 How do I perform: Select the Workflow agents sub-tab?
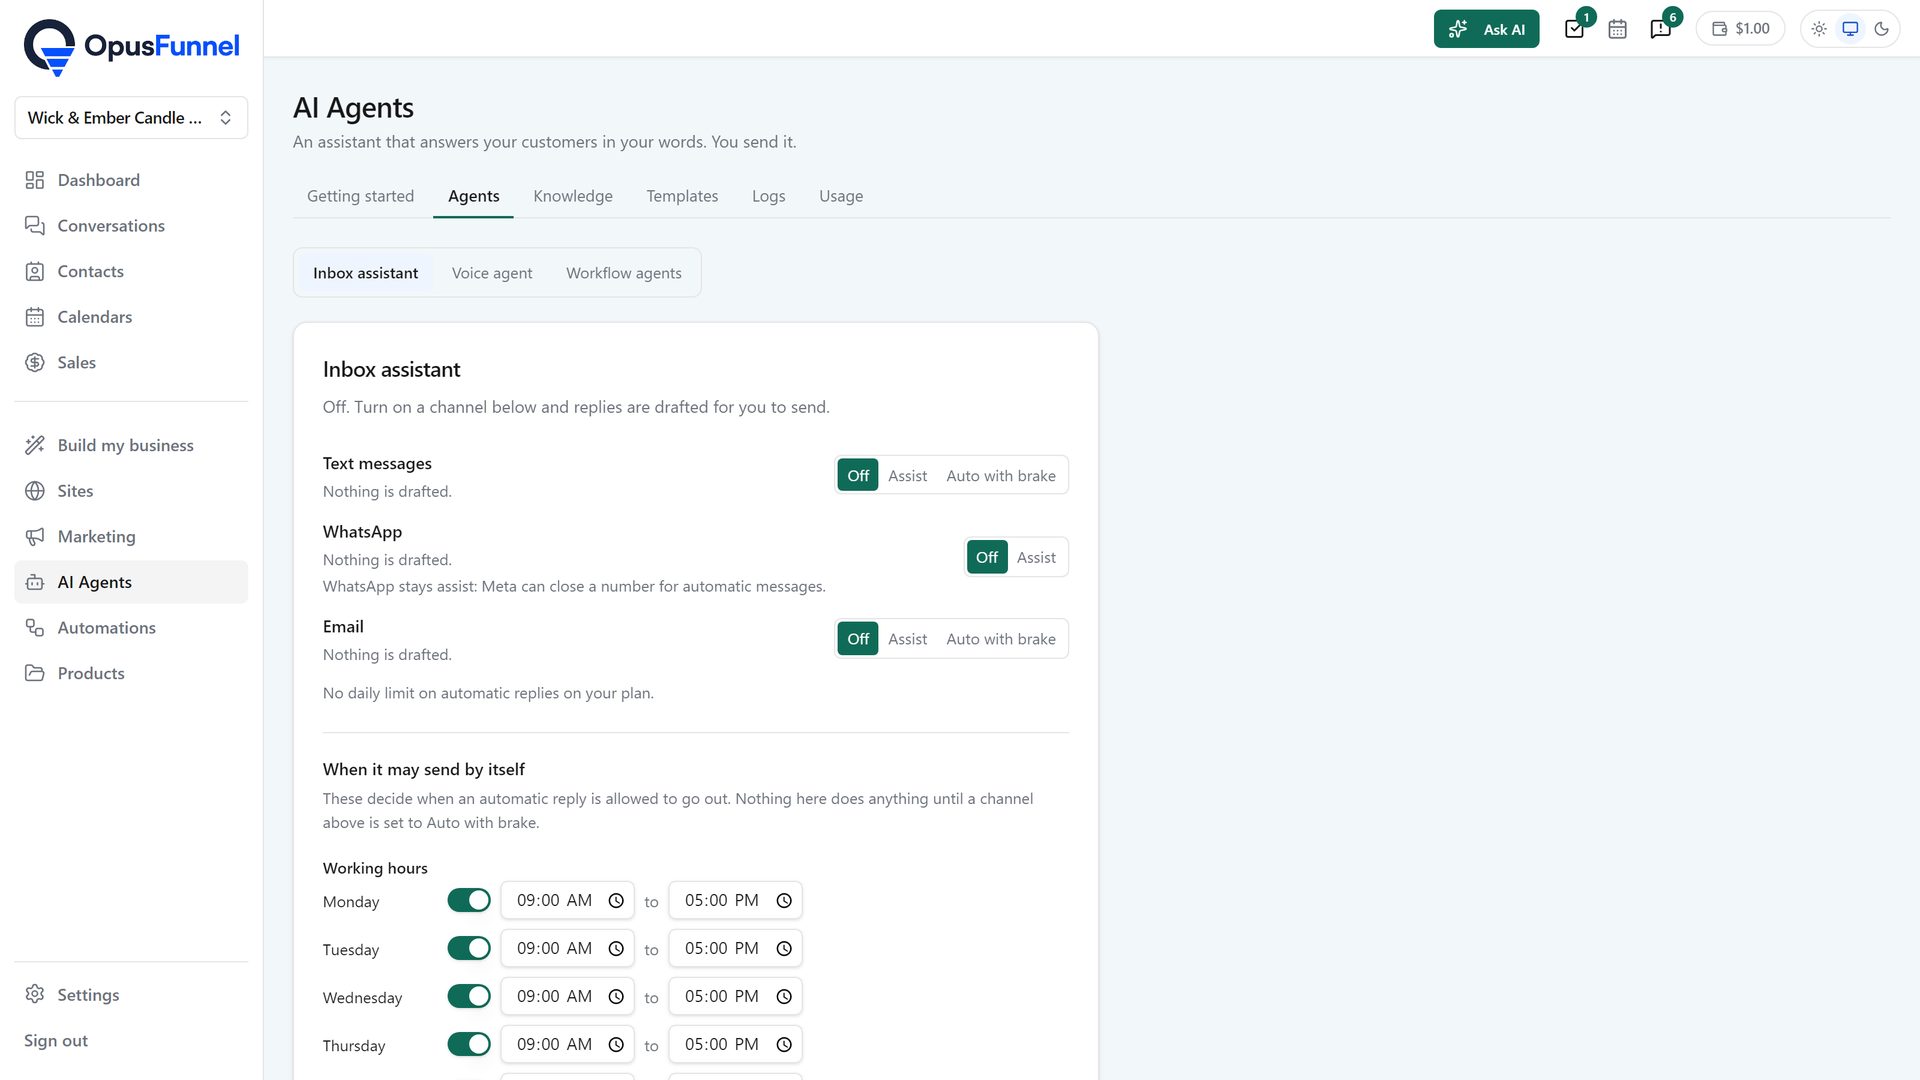tap(624, 273)
